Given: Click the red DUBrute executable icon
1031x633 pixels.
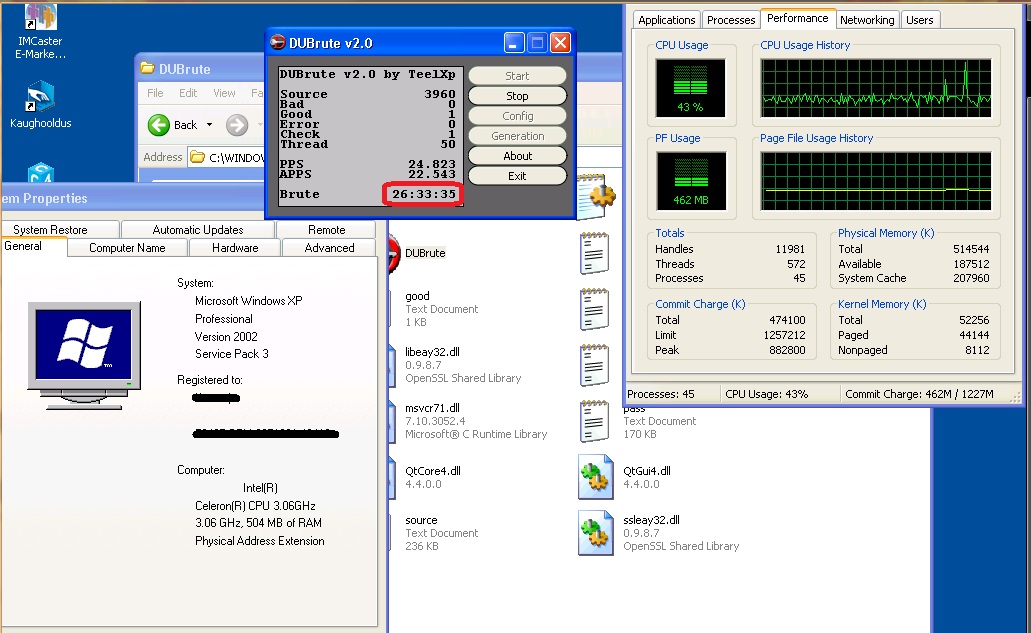Looking at the screenshot, I should pos(393,254).
